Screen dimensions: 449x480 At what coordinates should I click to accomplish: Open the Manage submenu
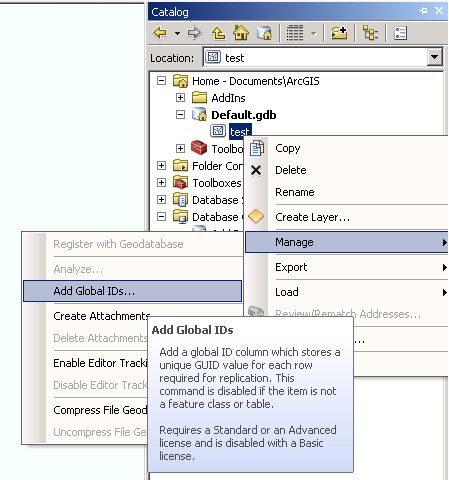[346, 242]
